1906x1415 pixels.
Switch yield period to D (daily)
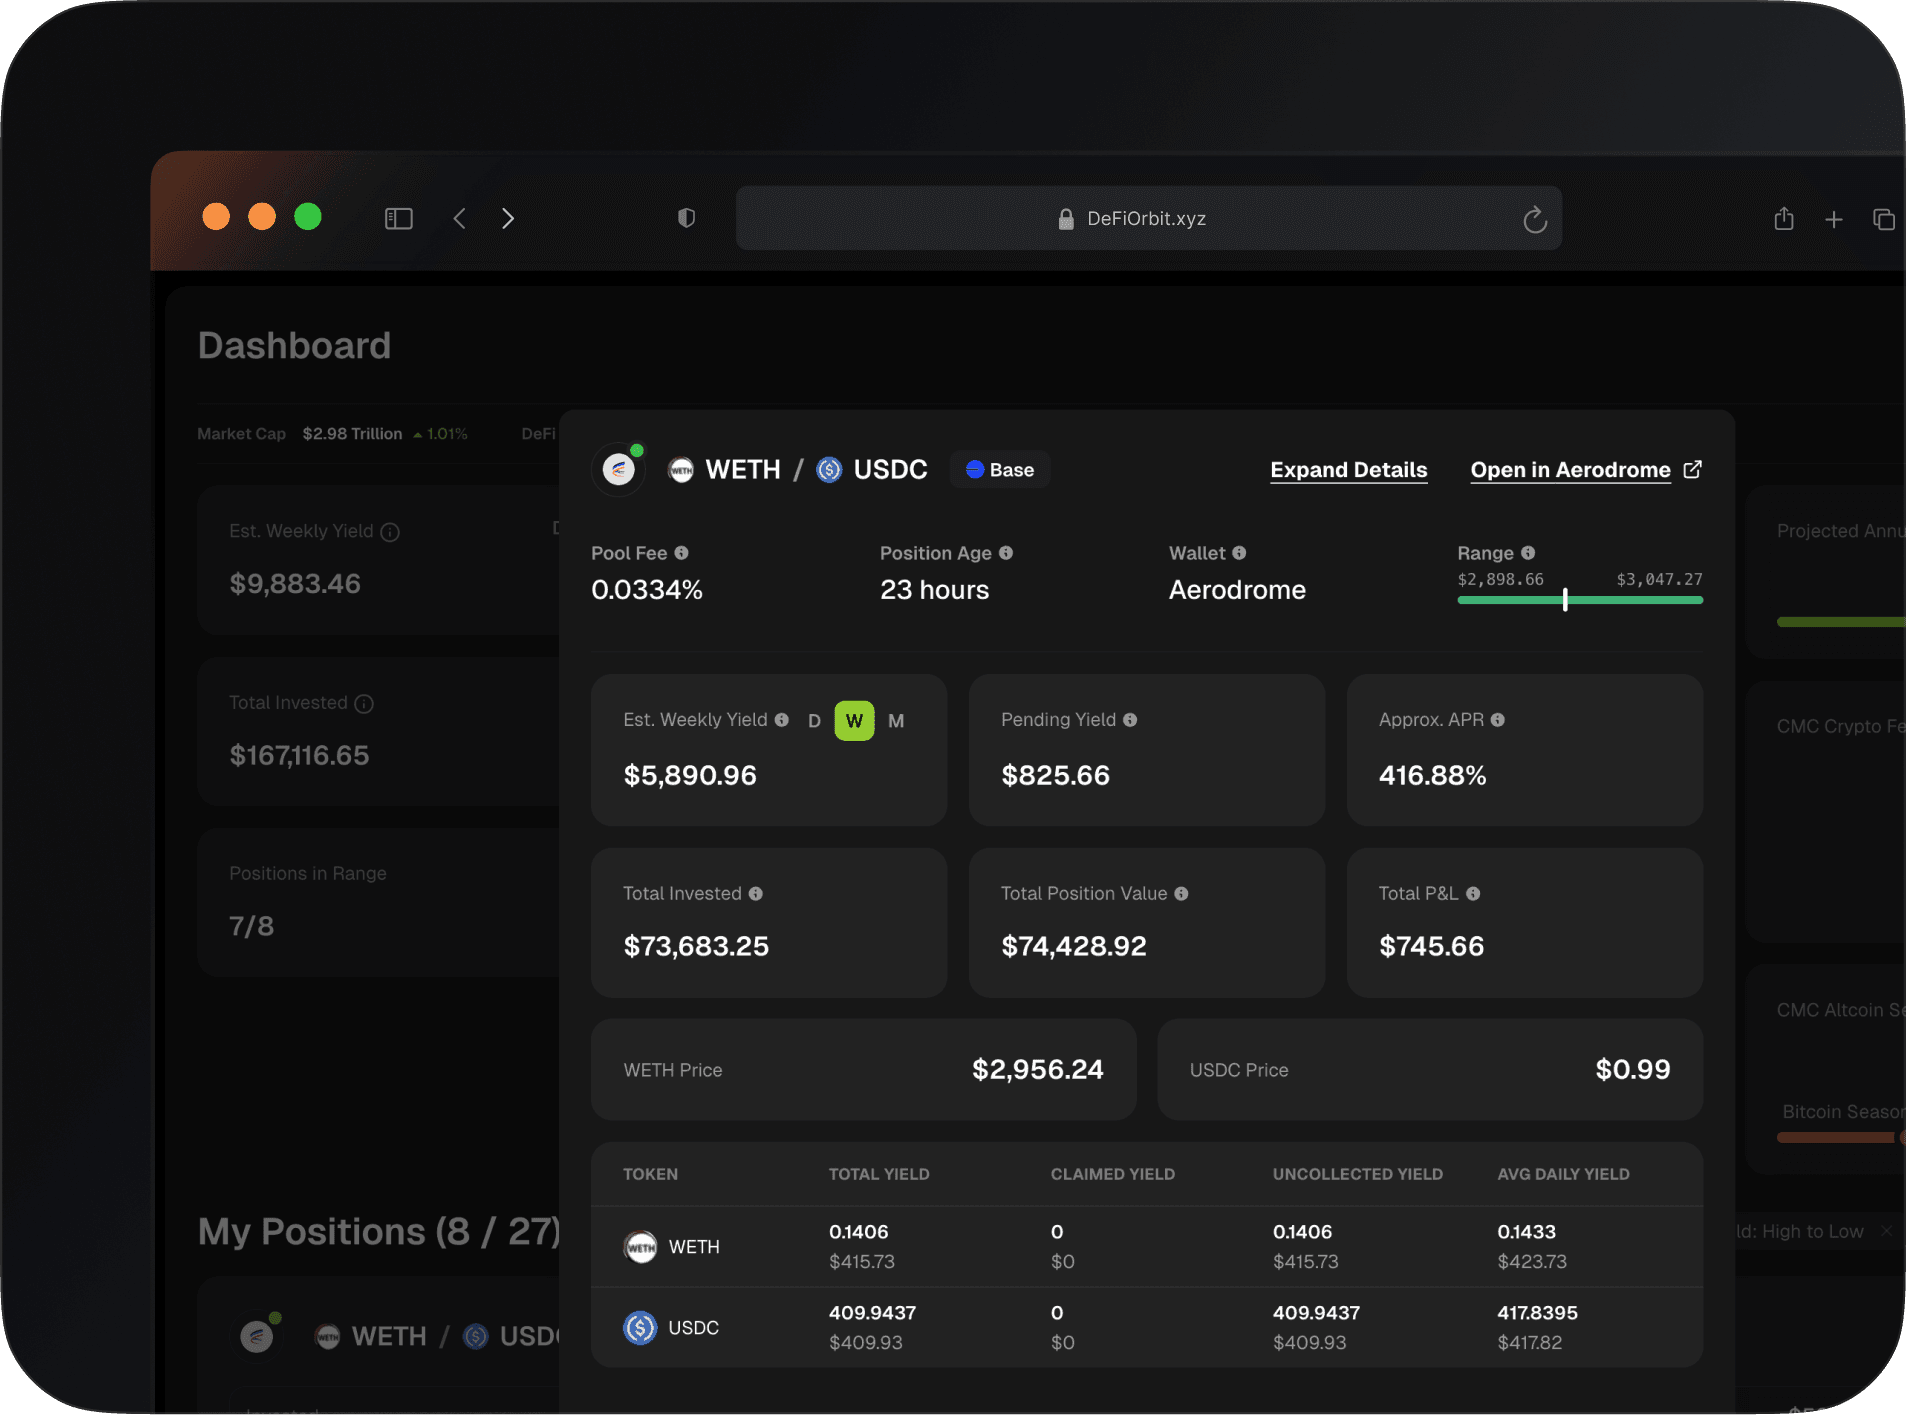(x=814, y=721)
